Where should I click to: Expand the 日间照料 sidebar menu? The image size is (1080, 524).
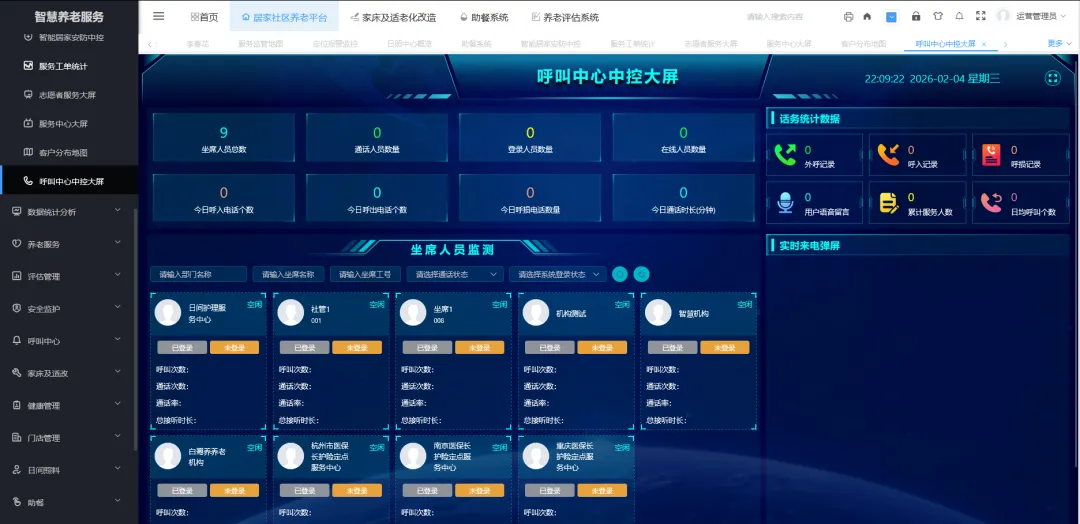69,470
